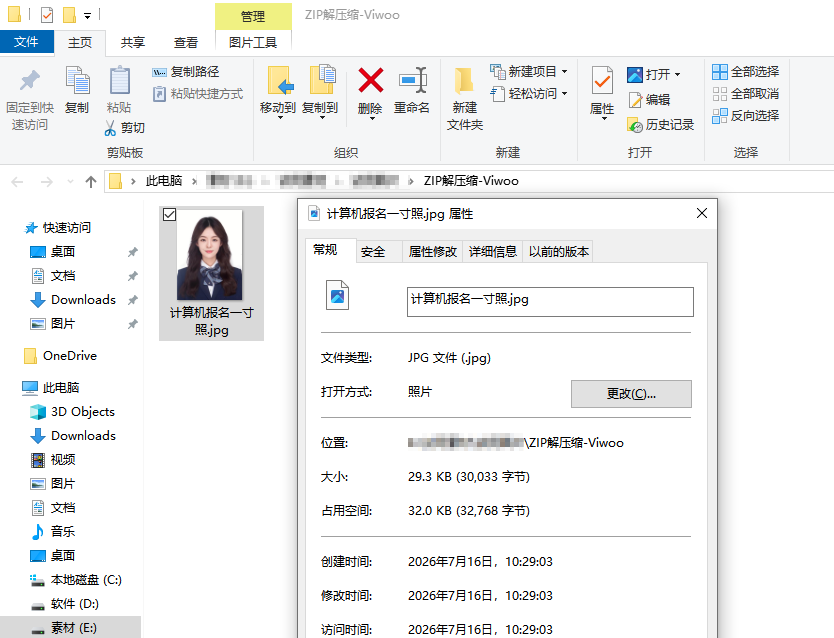Screen dimensions: 834x638
Task: Click Paste shortcut option
Action: pos(198,94)
